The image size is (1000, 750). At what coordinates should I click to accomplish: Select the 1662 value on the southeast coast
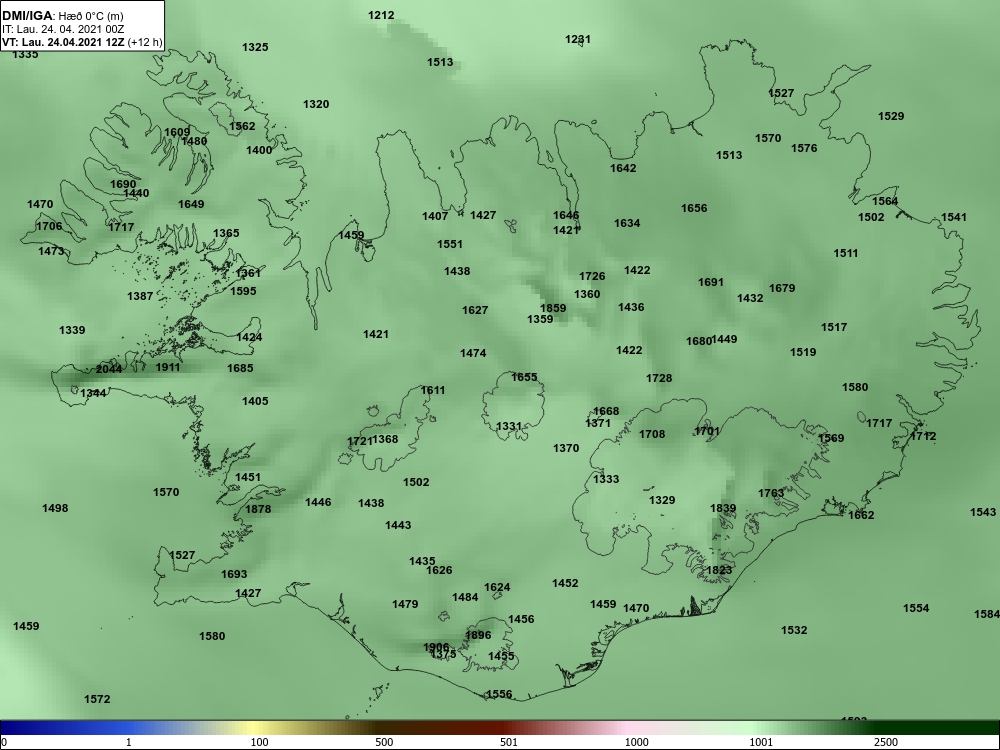click(x=861, y=515)
